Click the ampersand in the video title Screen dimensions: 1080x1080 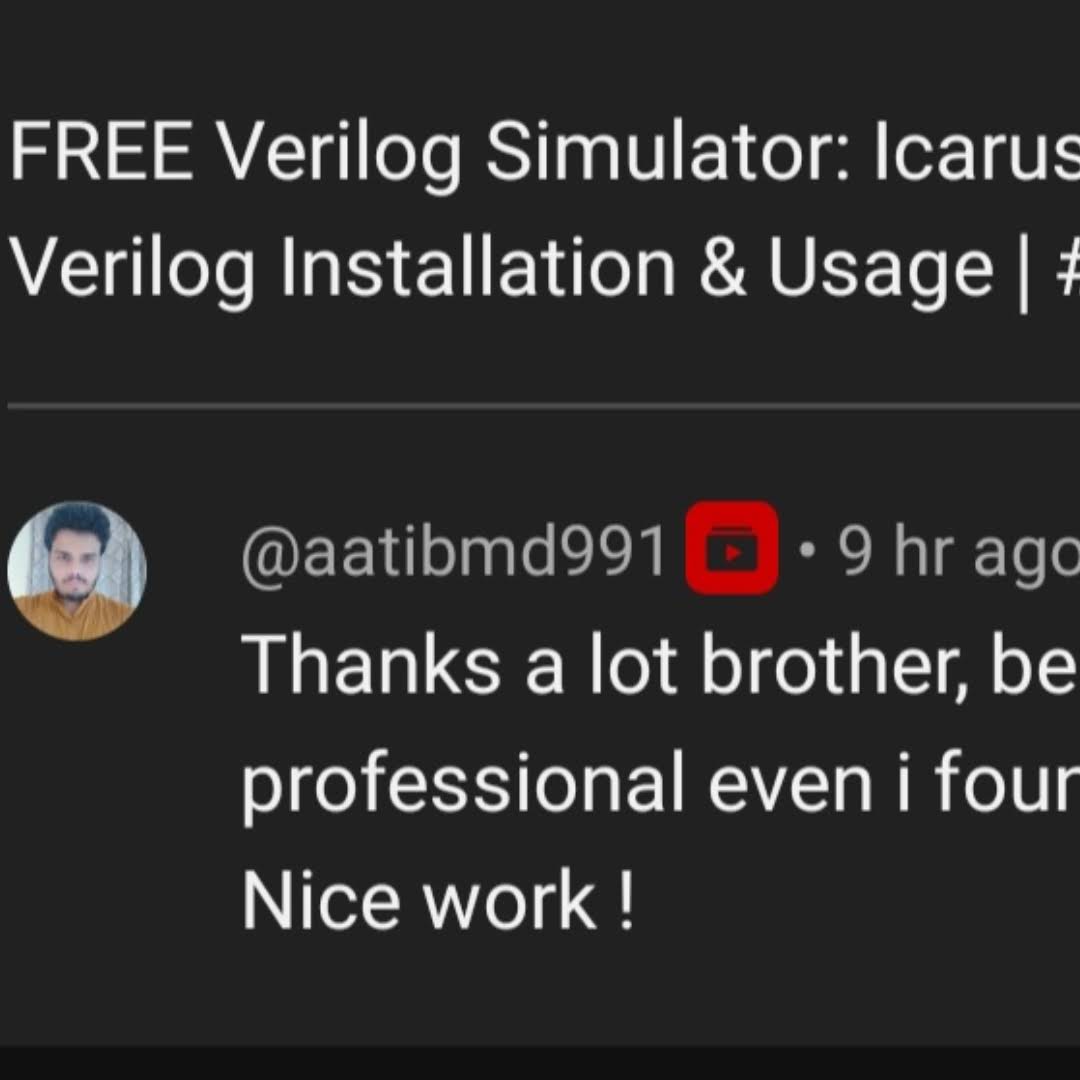723,268
